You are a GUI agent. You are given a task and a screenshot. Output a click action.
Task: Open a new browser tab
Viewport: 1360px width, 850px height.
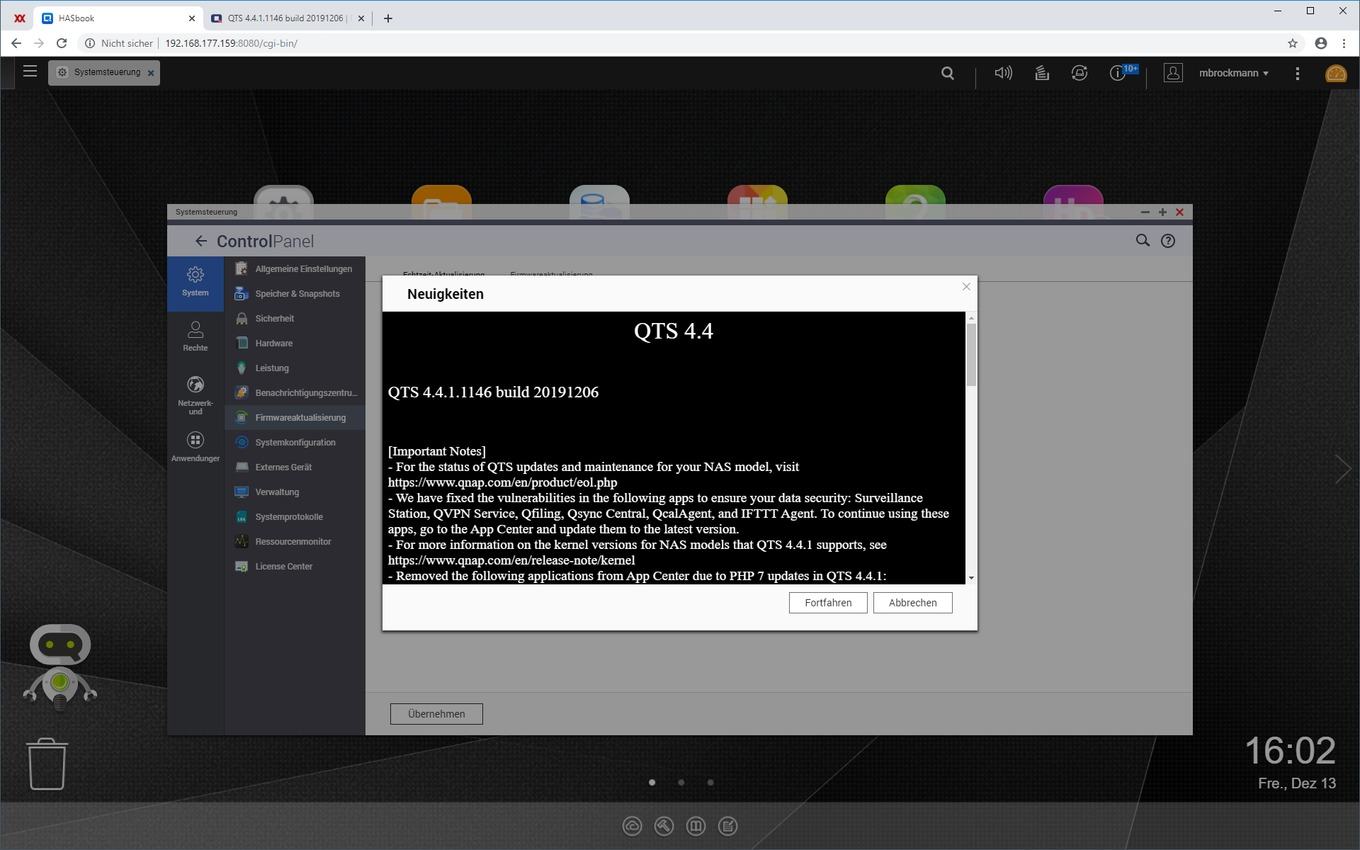(388, 18)
